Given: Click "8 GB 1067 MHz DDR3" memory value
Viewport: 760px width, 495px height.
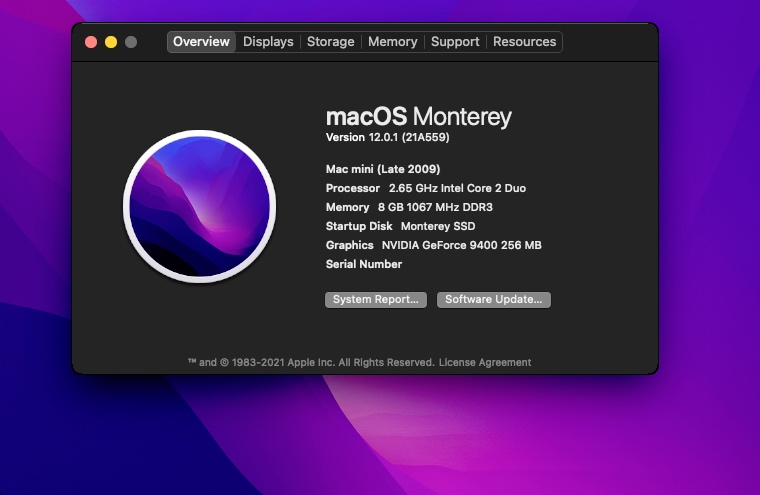Looking at the screenshot, I should [435, 207].
